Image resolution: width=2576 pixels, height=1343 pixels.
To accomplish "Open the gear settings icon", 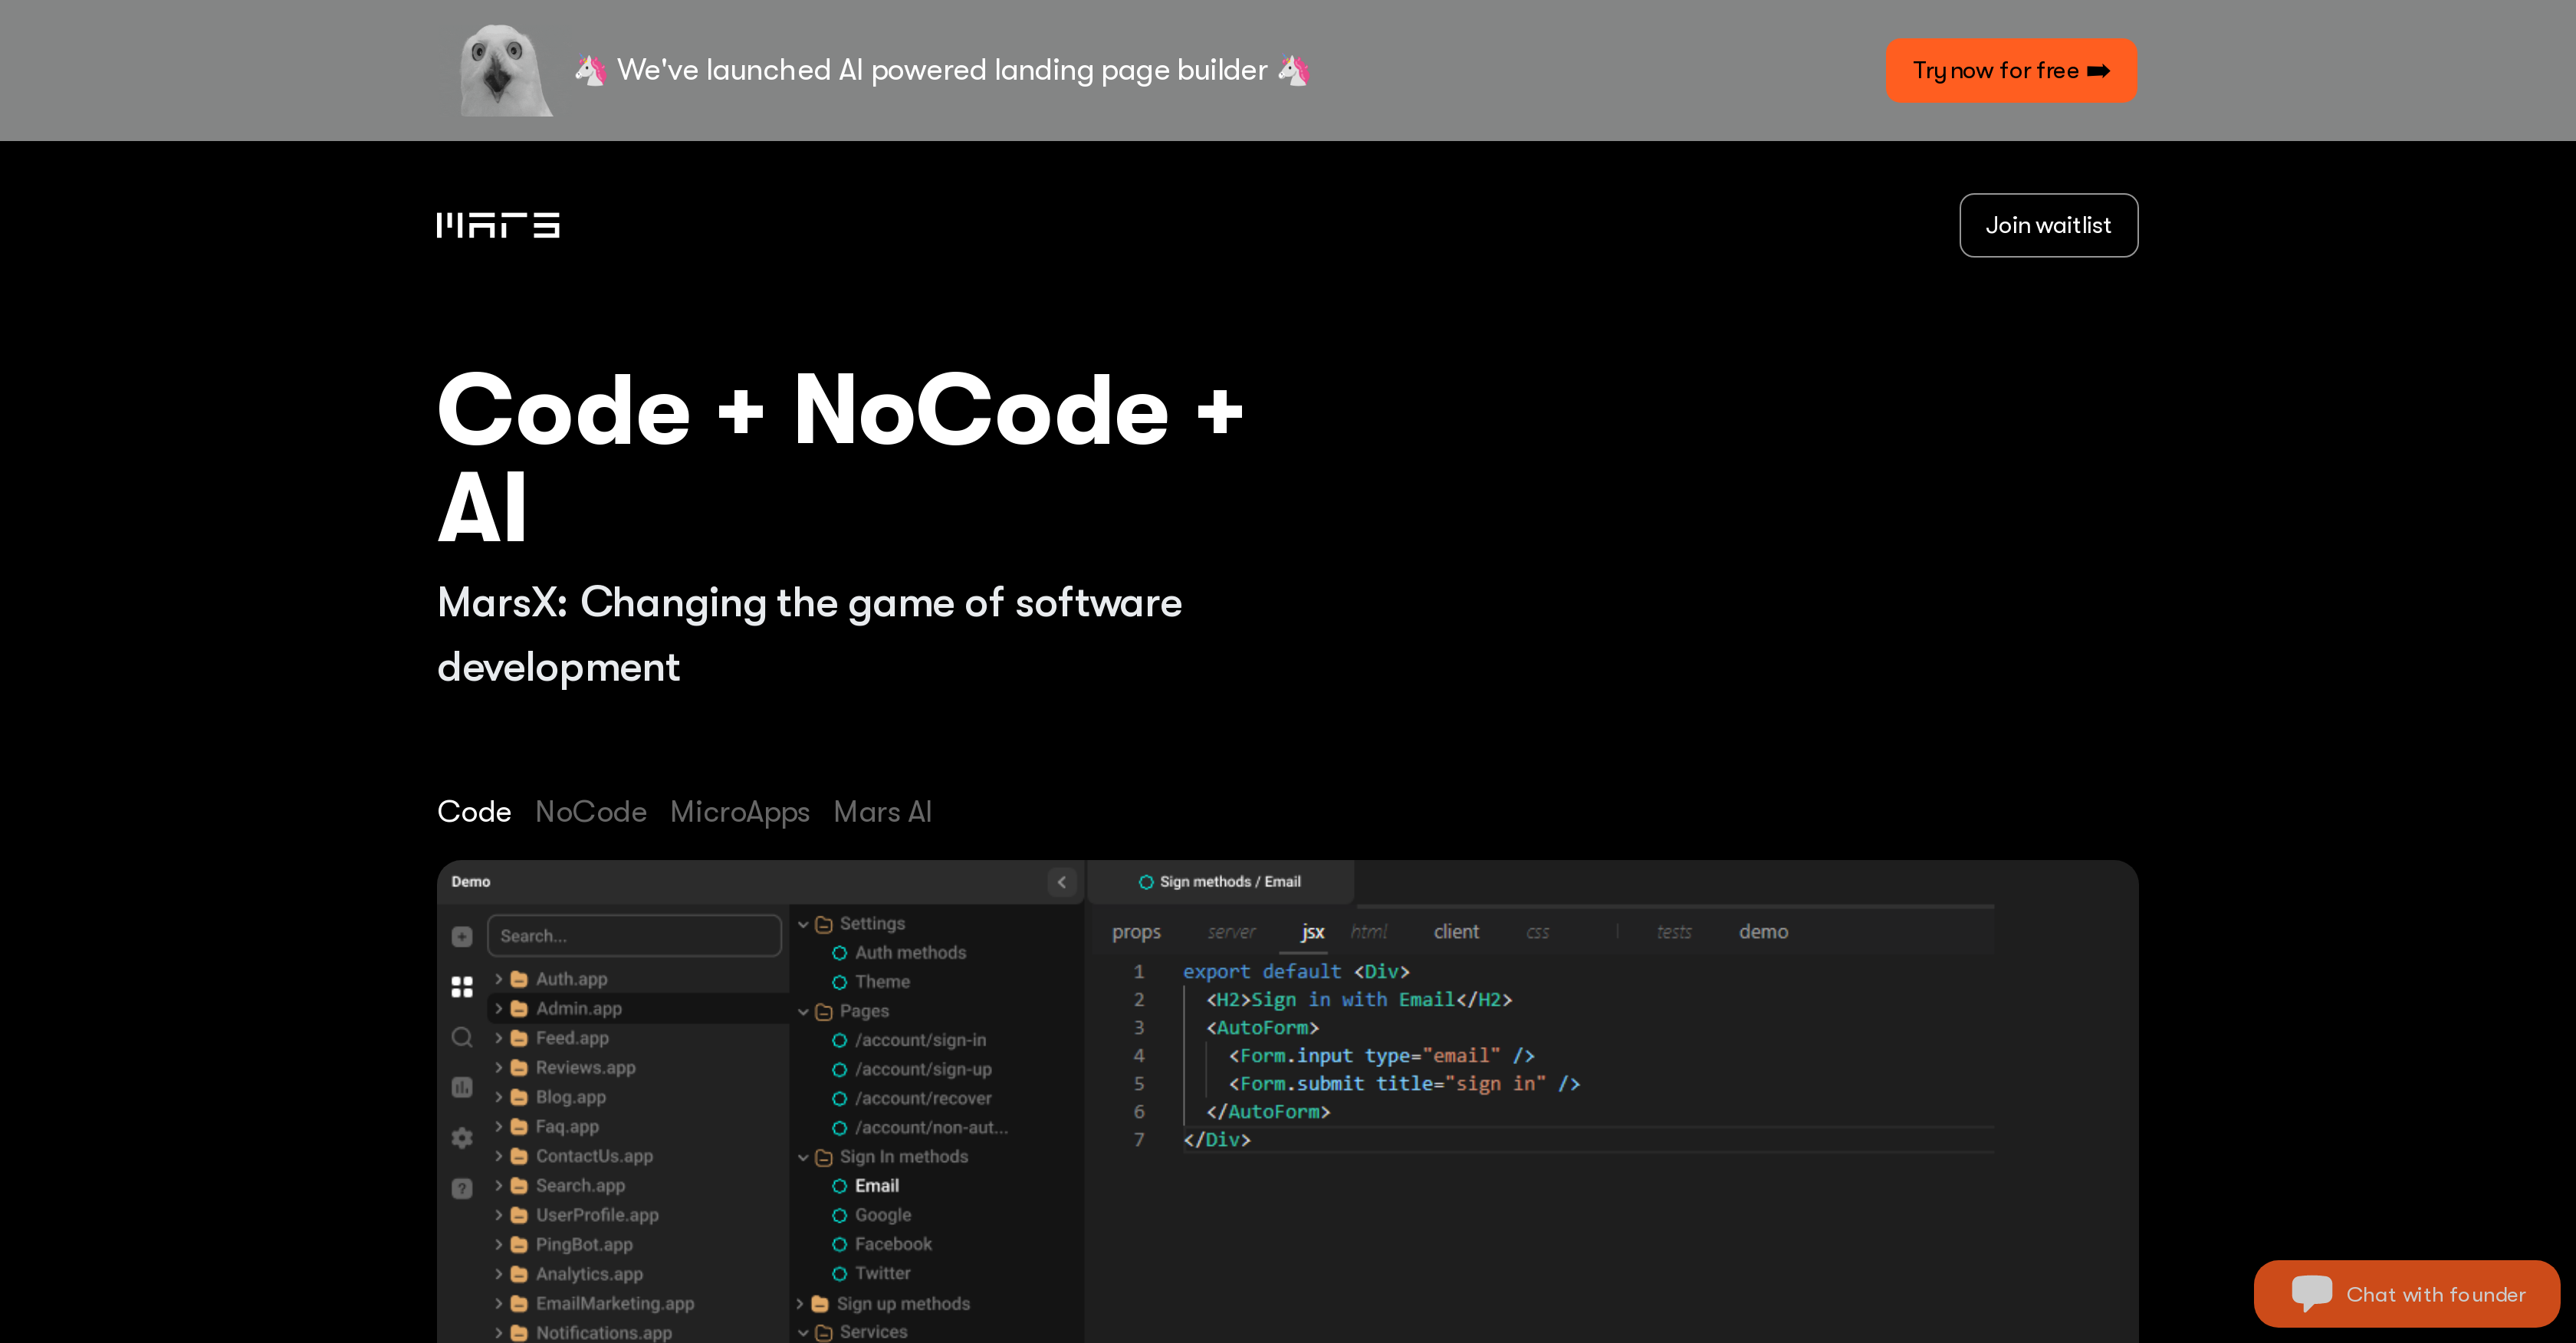I will [461, 1137].
